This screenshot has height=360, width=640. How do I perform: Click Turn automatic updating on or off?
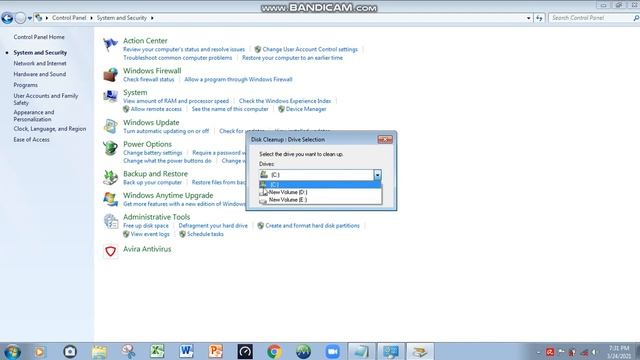coord(166,131)
